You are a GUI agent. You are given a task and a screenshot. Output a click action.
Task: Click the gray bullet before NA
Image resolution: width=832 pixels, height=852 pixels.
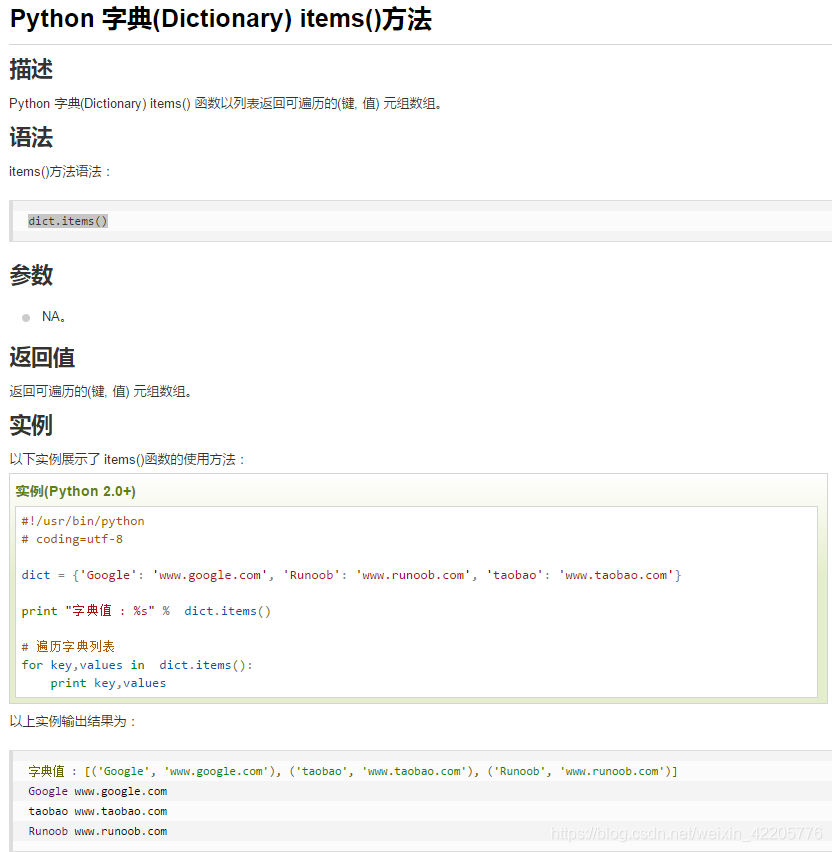(26, 318)
